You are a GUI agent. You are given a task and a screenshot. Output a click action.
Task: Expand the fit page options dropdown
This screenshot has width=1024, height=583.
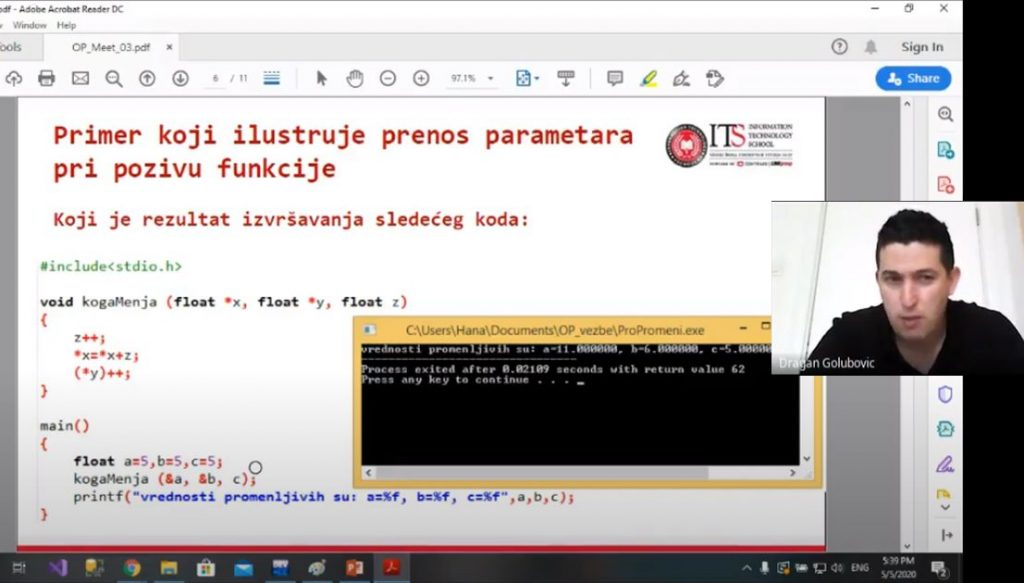point(527,78)
